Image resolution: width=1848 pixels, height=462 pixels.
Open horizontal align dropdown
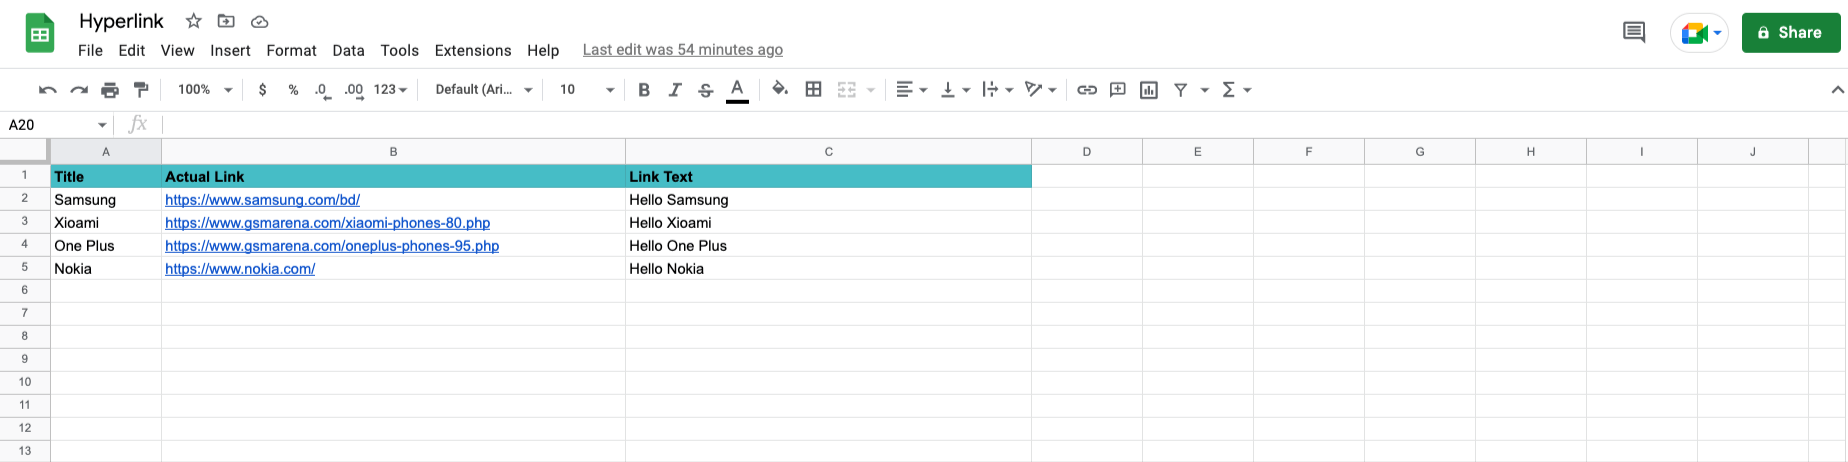click(912, 90)
